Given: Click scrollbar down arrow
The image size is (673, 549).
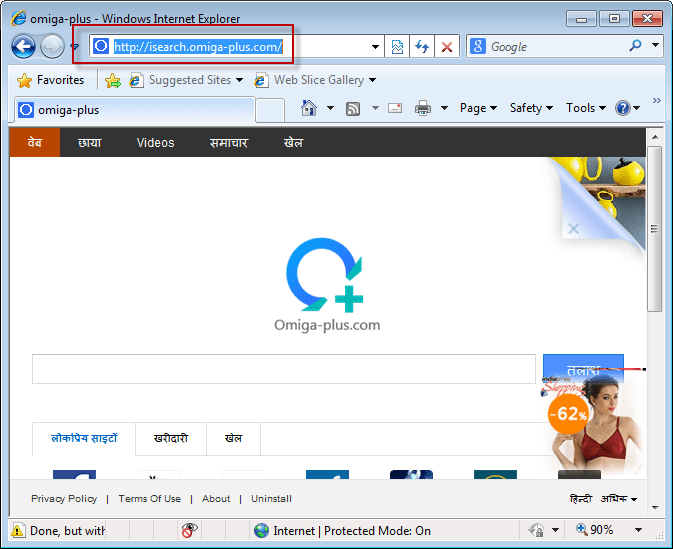Looking at the screenshot, I should [655, 508].
